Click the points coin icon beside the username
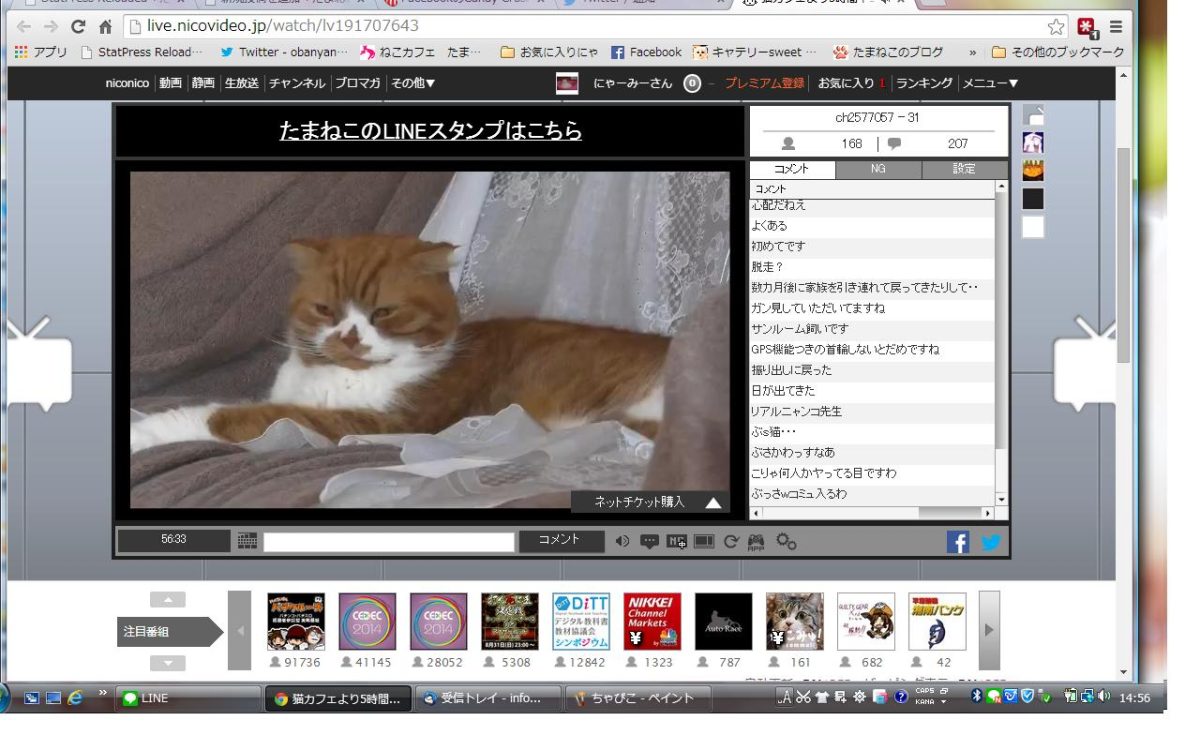 click(x=692, y=83)
